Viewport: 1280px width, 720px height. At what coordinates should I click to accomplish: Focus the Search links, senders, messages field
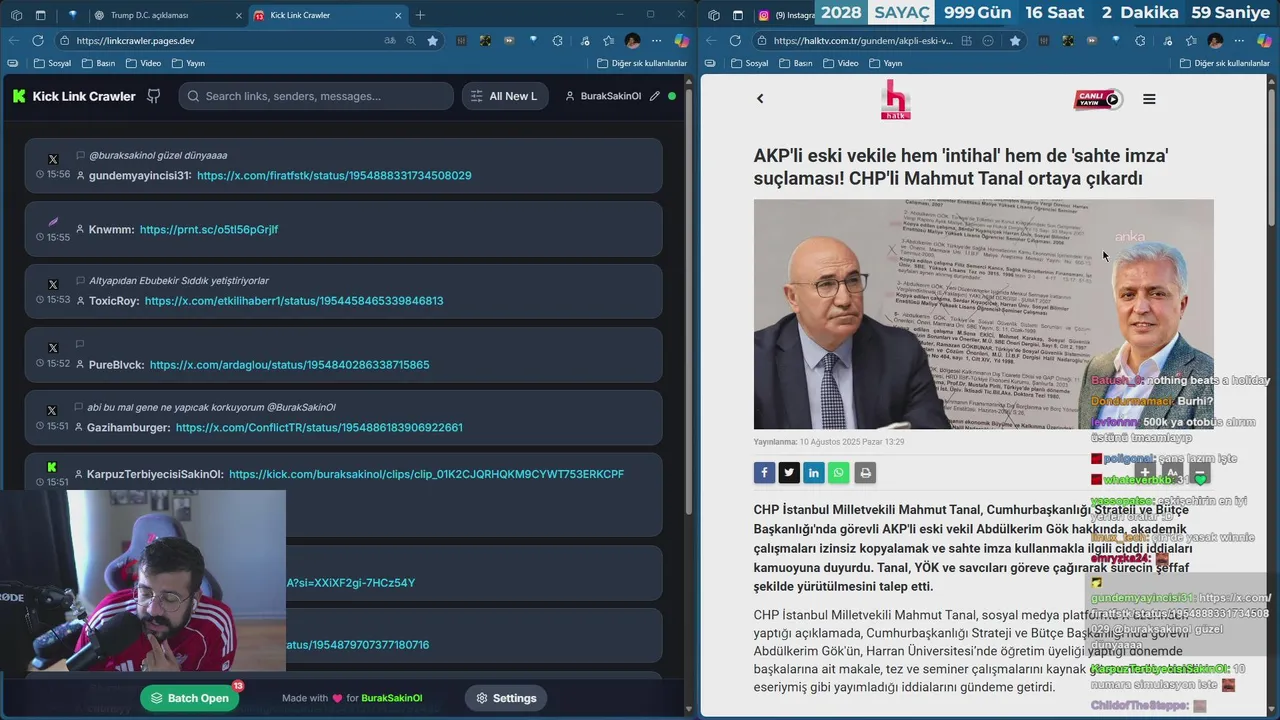coord(317,96)
